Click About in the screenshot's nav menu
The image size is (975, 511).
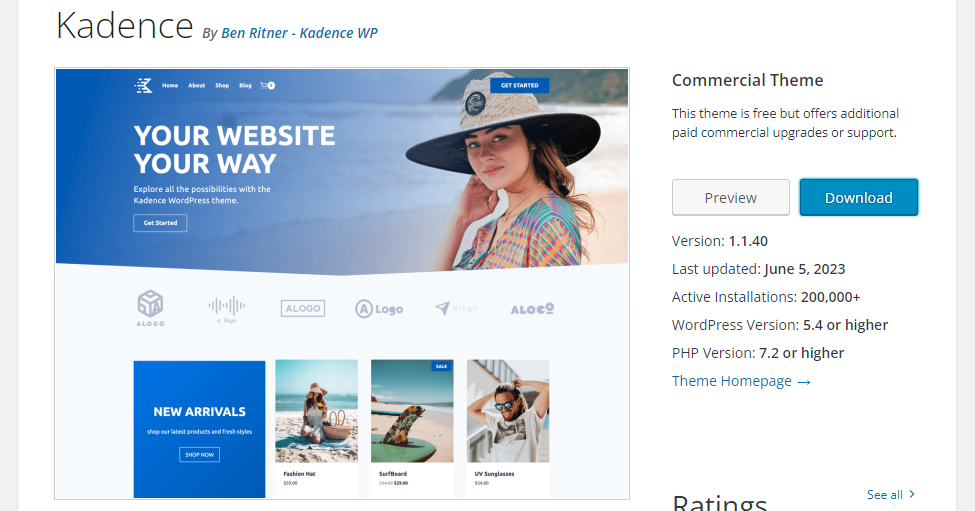point(196,86)
